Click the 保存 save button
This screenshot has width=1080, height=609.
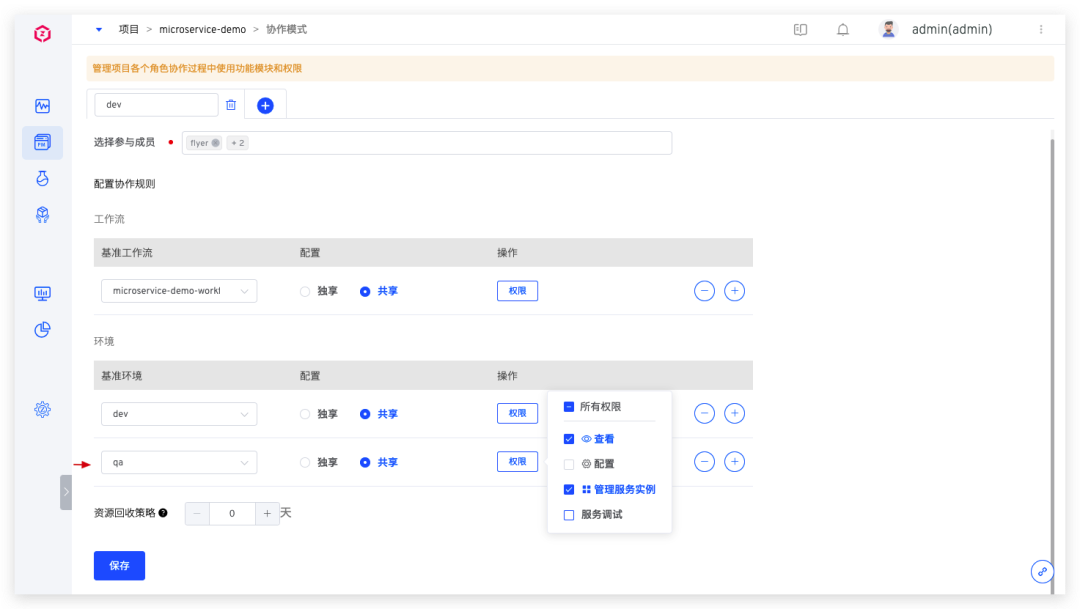click(x=119, y=565)
